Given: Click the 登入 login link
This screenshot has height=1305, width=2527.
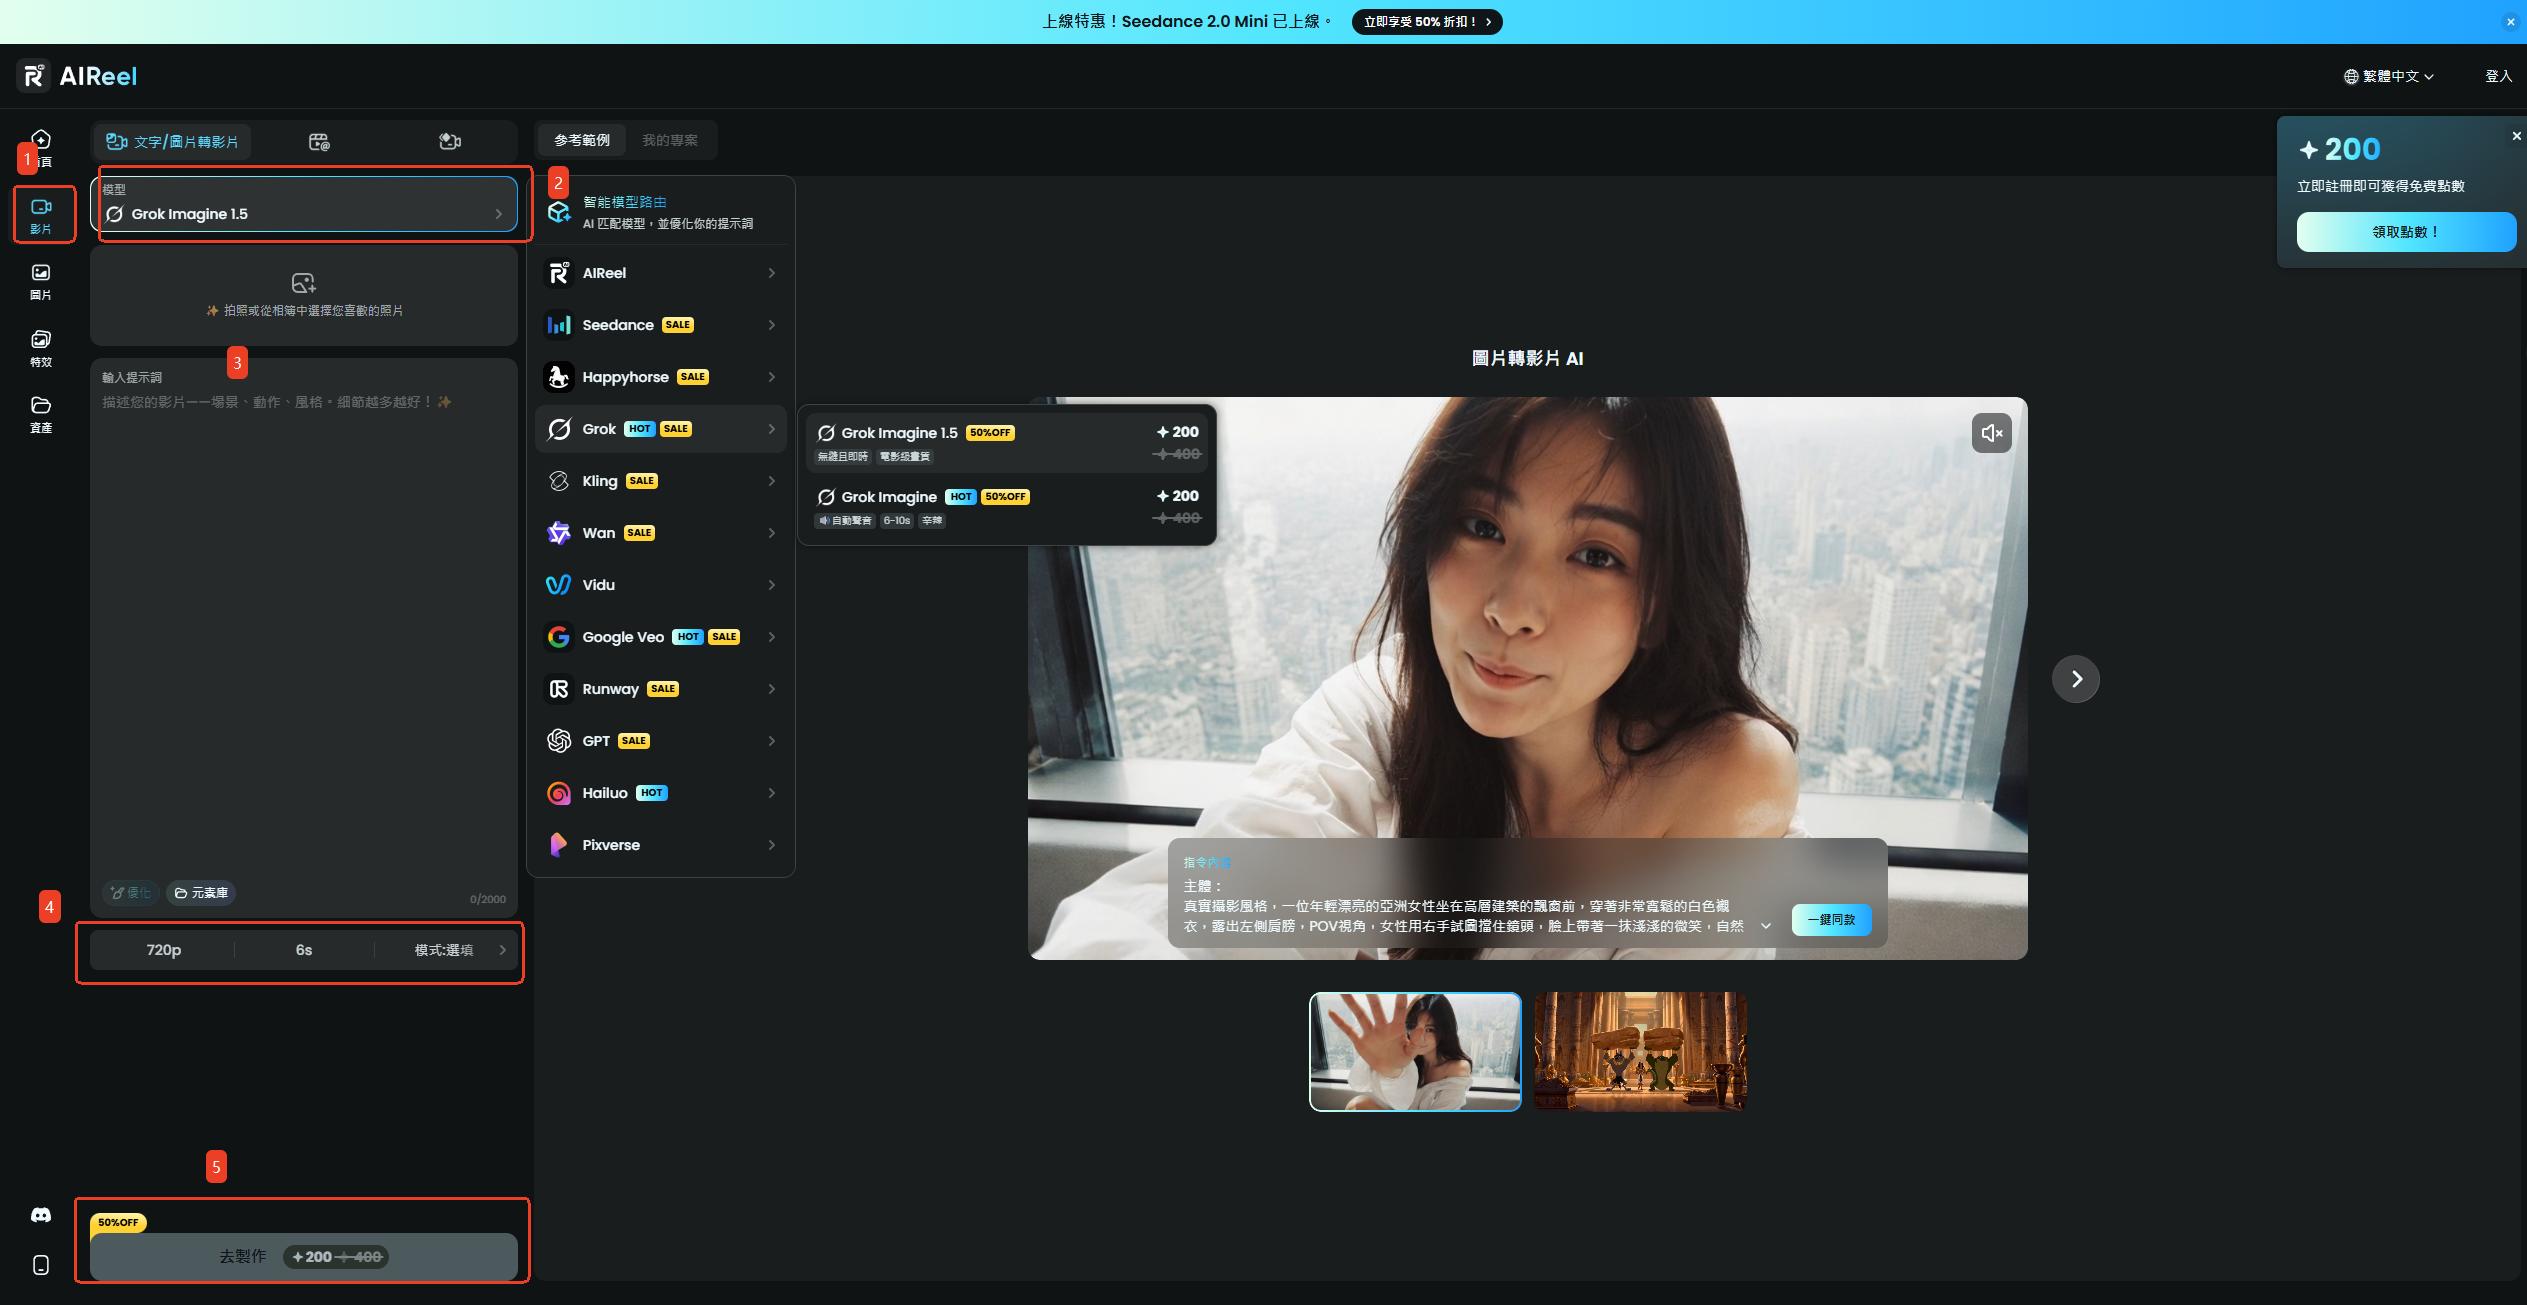Looking at the screenshot, I should 2498,76.
